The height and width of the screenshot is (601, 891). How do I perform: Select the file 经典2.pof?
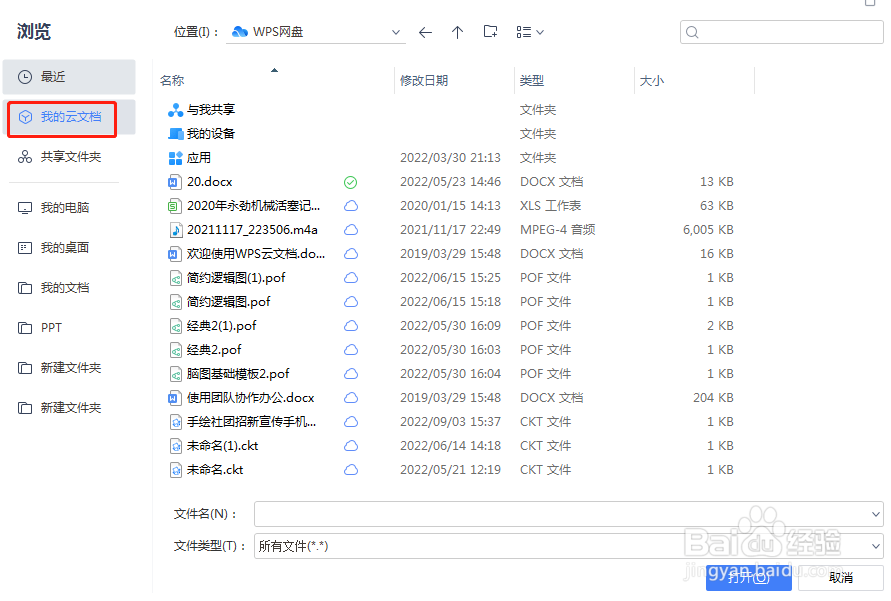pyautogui.click(x=214, y=349)
